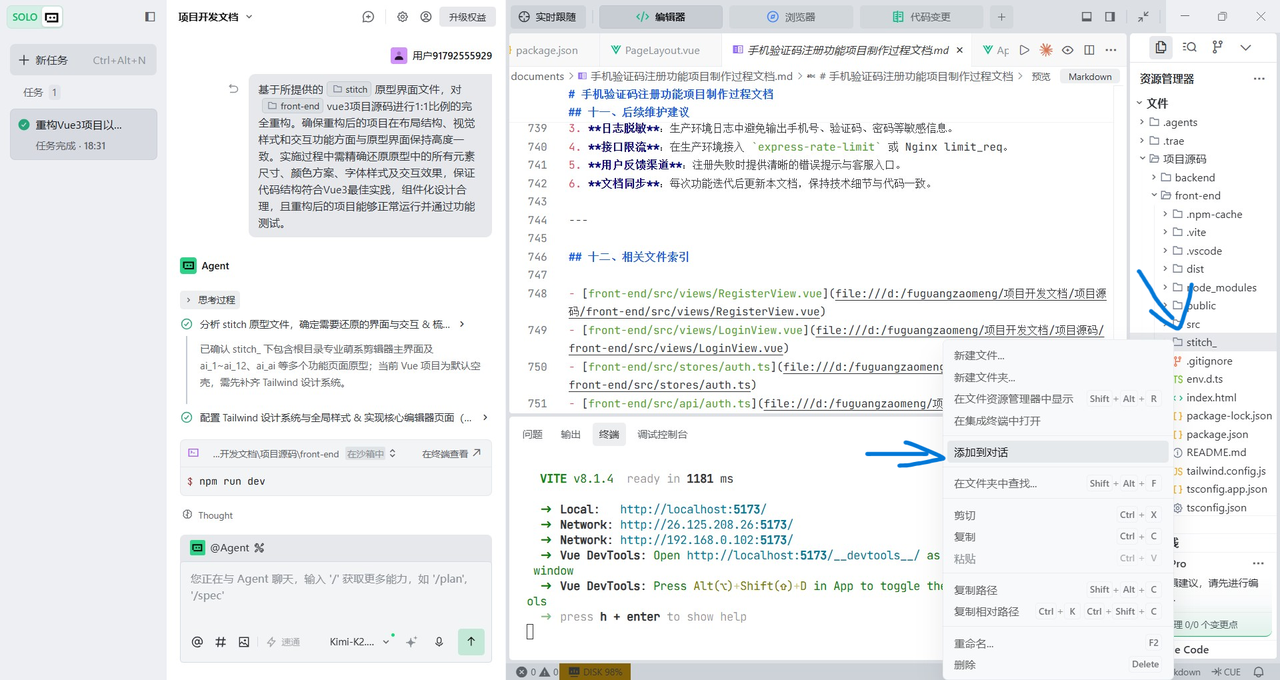Viewport: 1280px width, 680px height.
Task: Select 复制路径 context menu item
Action: 1055,590
